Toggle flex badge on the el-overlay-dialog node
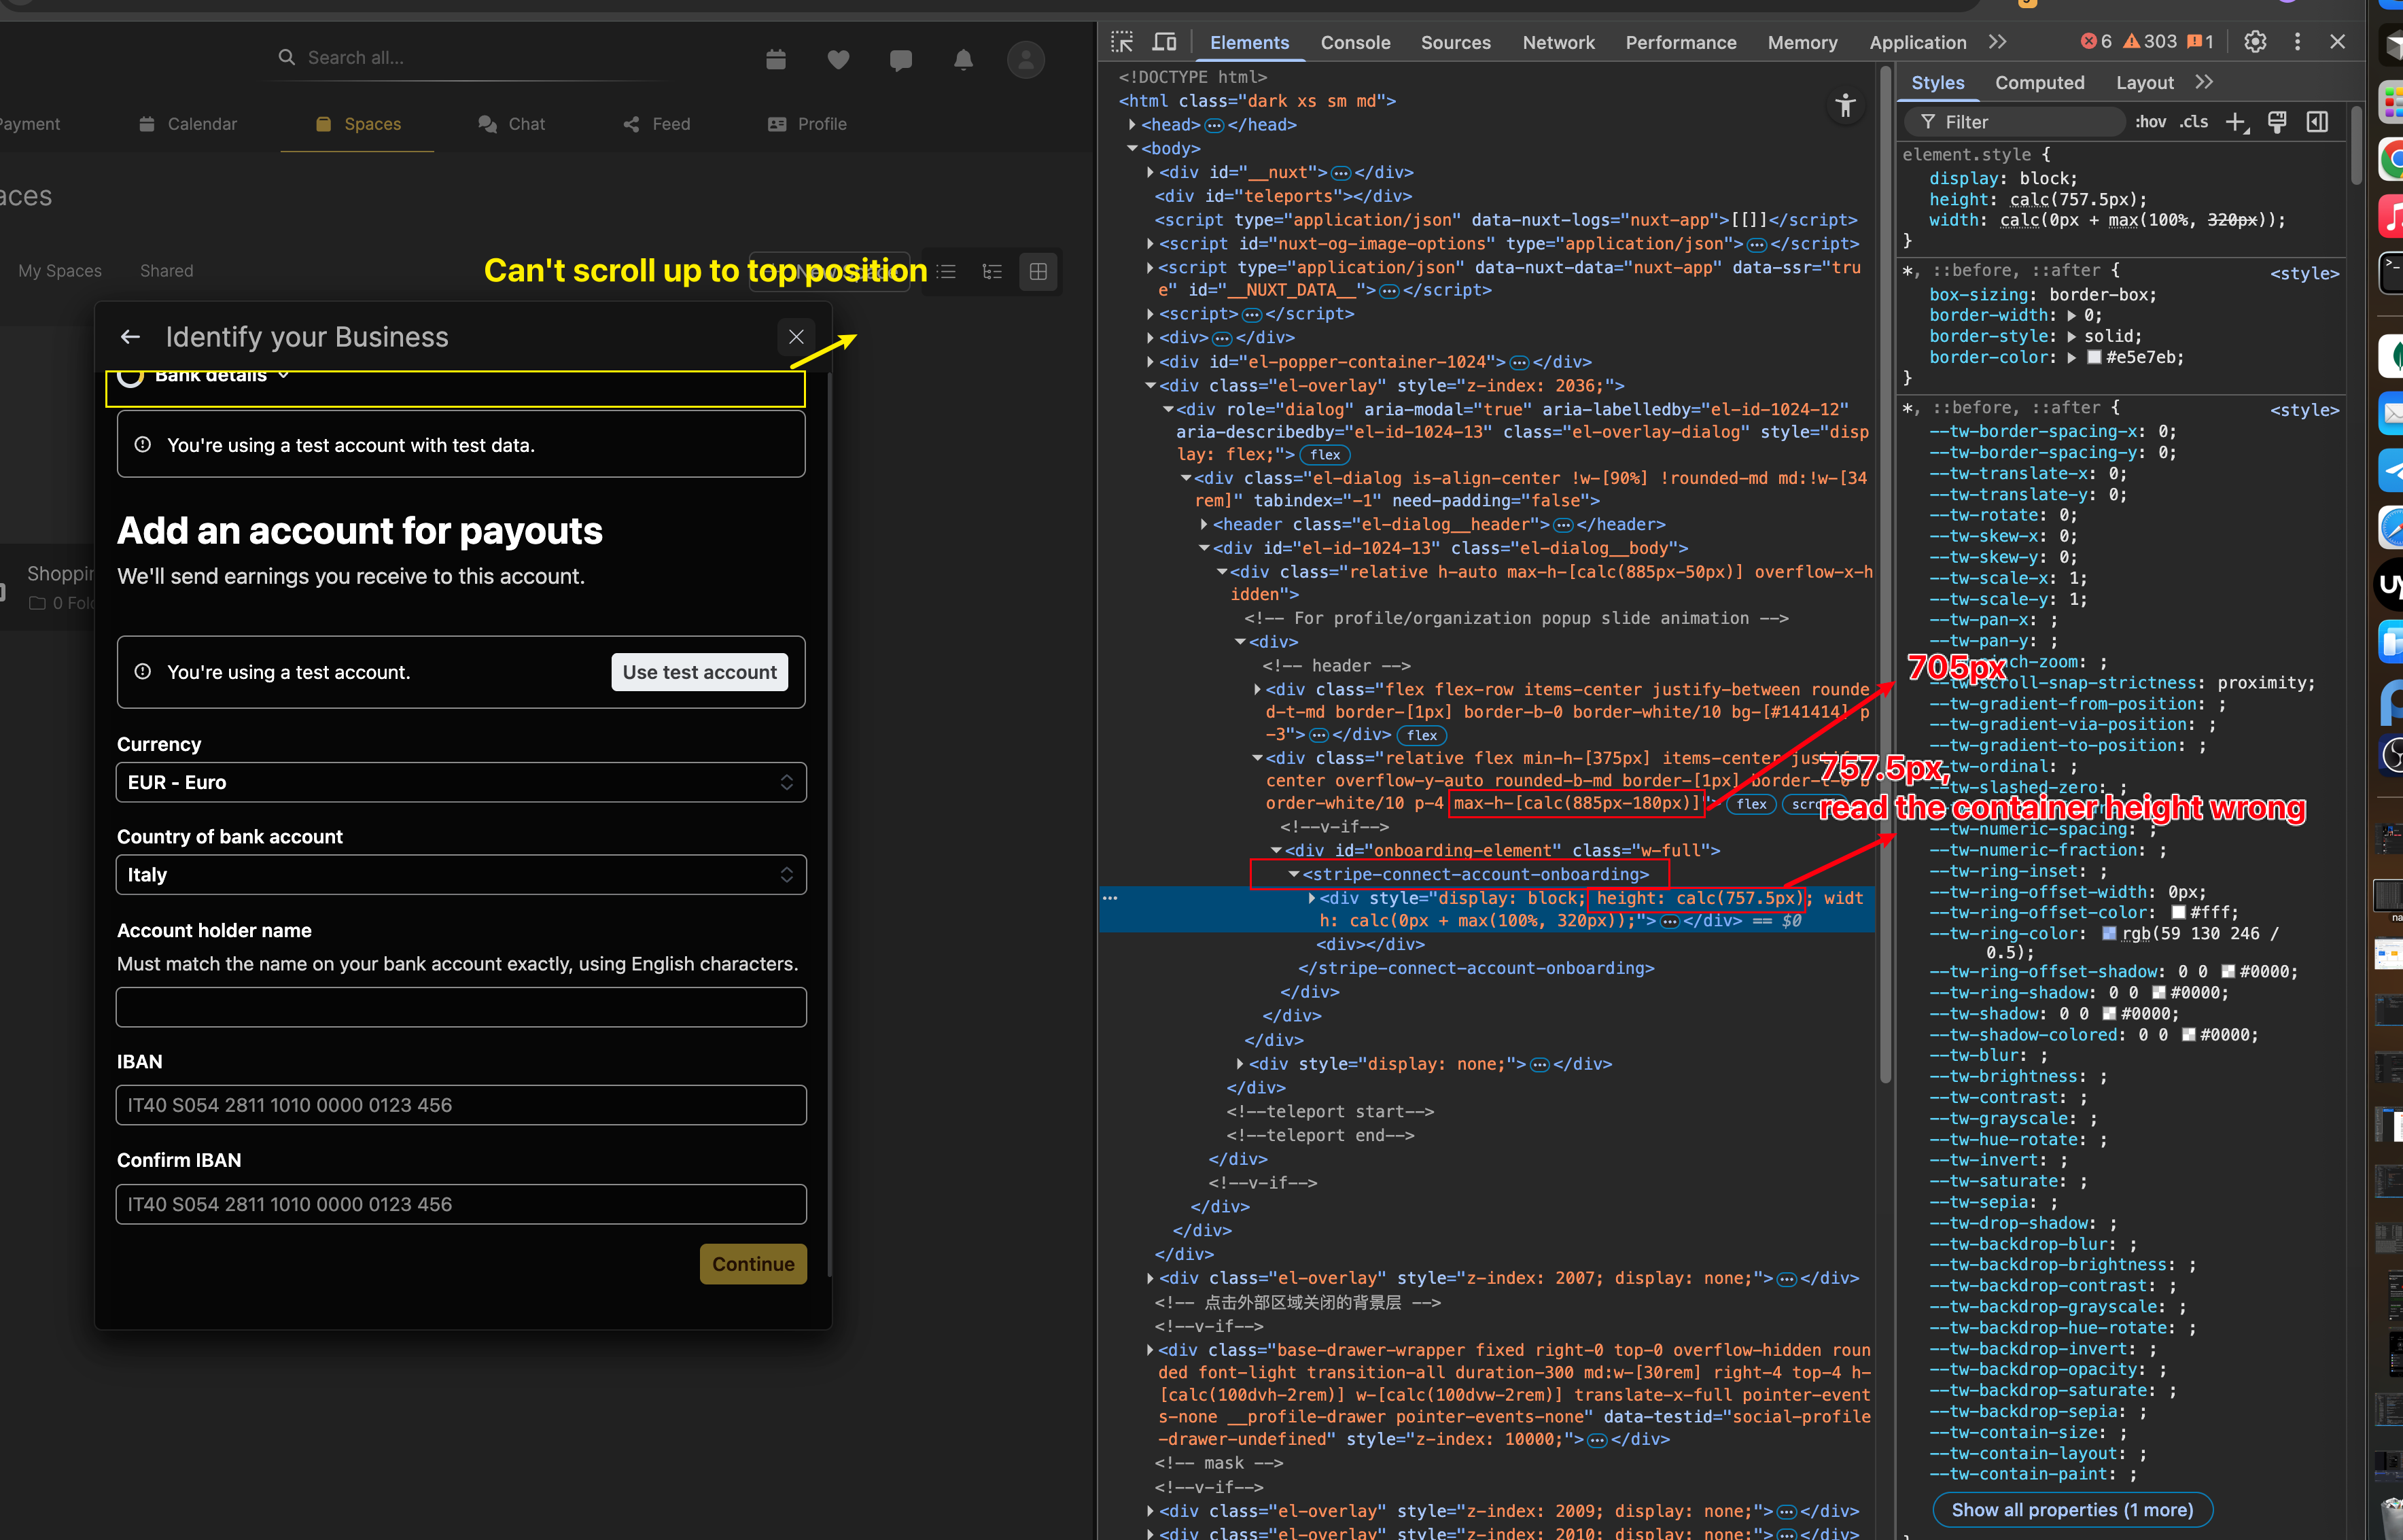 (x=1325, y=455)
